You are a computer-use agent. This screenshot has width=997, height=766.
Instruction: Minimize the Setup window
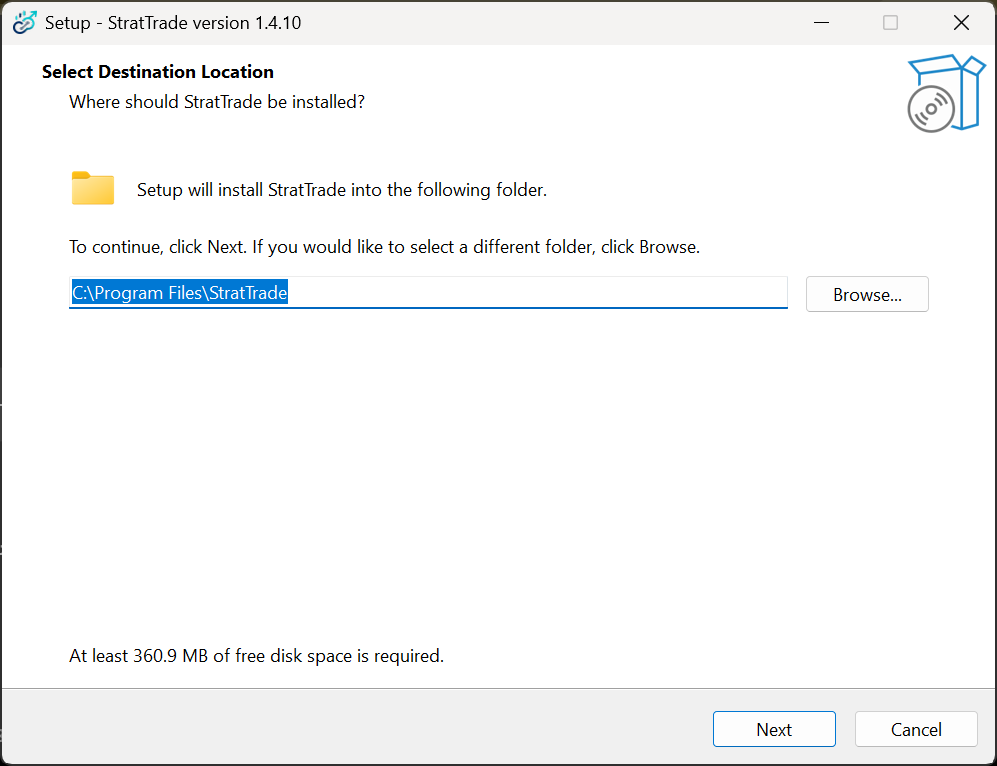[822, 23]
